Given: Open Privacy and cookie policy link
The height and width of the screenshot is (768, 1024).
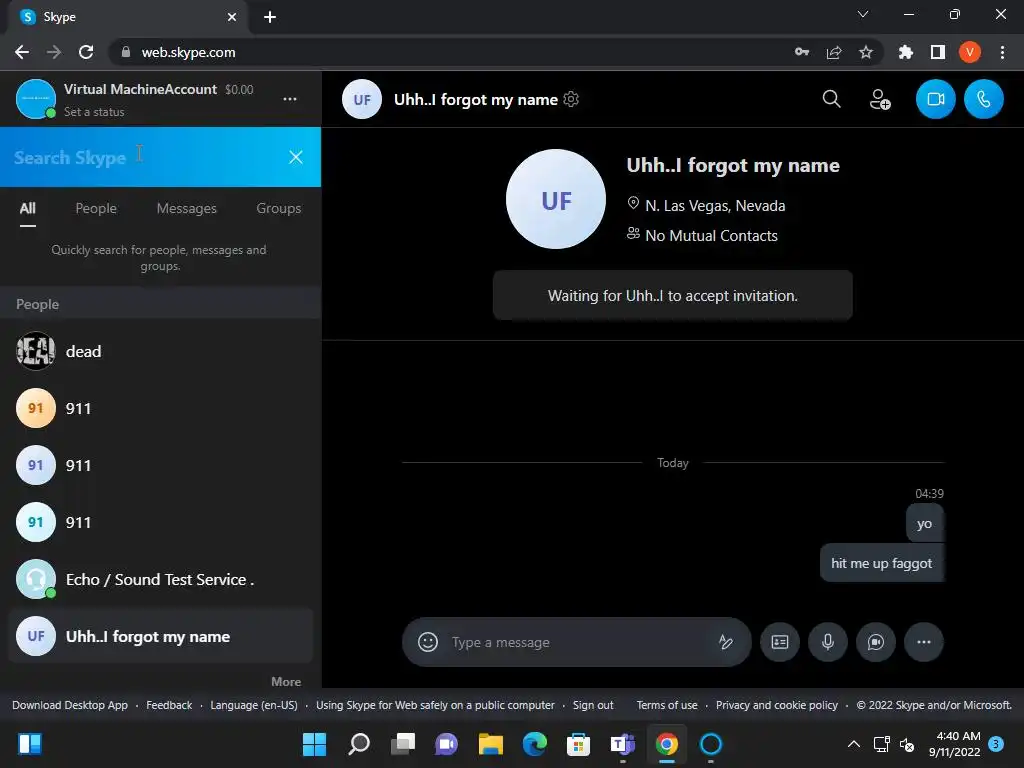Looking at the screenshot, I should [x=776, y=705].
